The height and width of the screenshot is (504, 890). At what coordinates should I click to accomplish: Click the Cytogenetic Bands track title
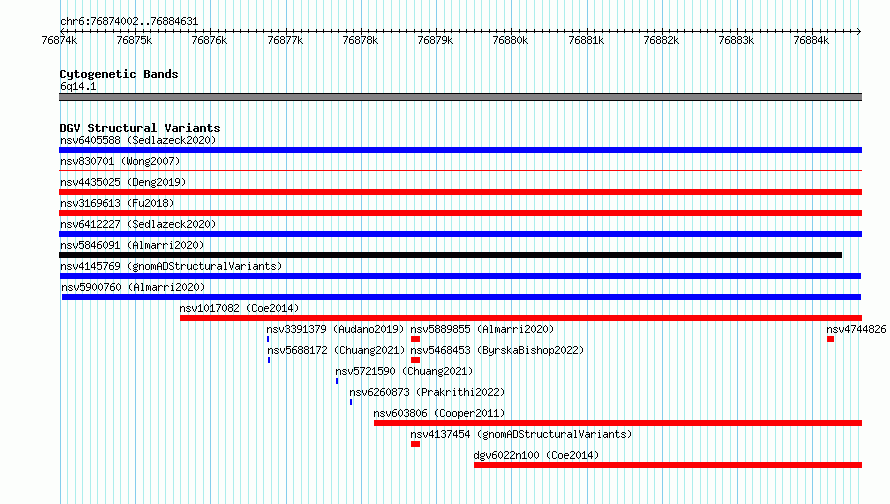pyautogui.click(x=119, y=74)
